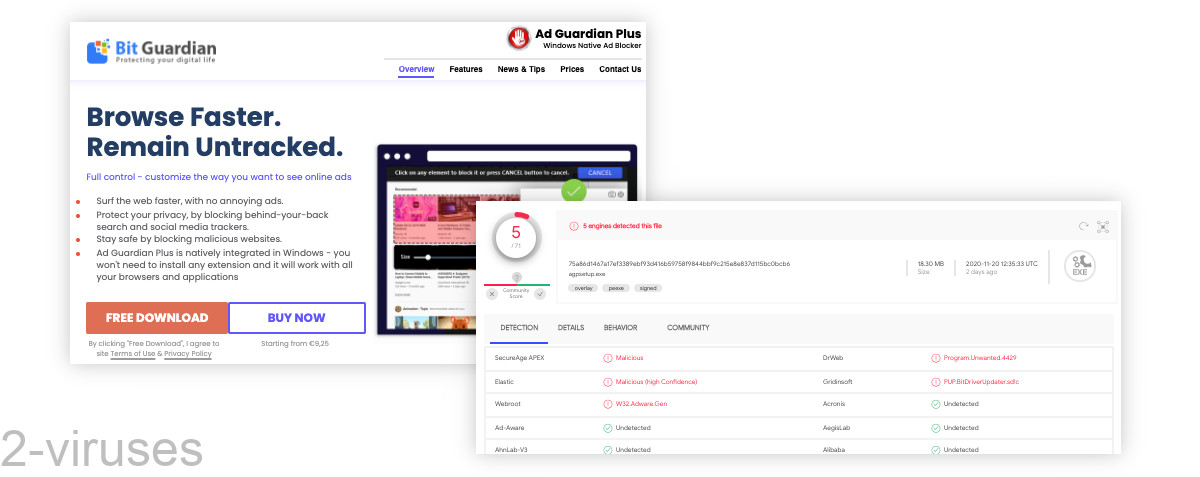Click the 'AhnLab-V3' engine name
1200x477 pixels.
point(511,450)
